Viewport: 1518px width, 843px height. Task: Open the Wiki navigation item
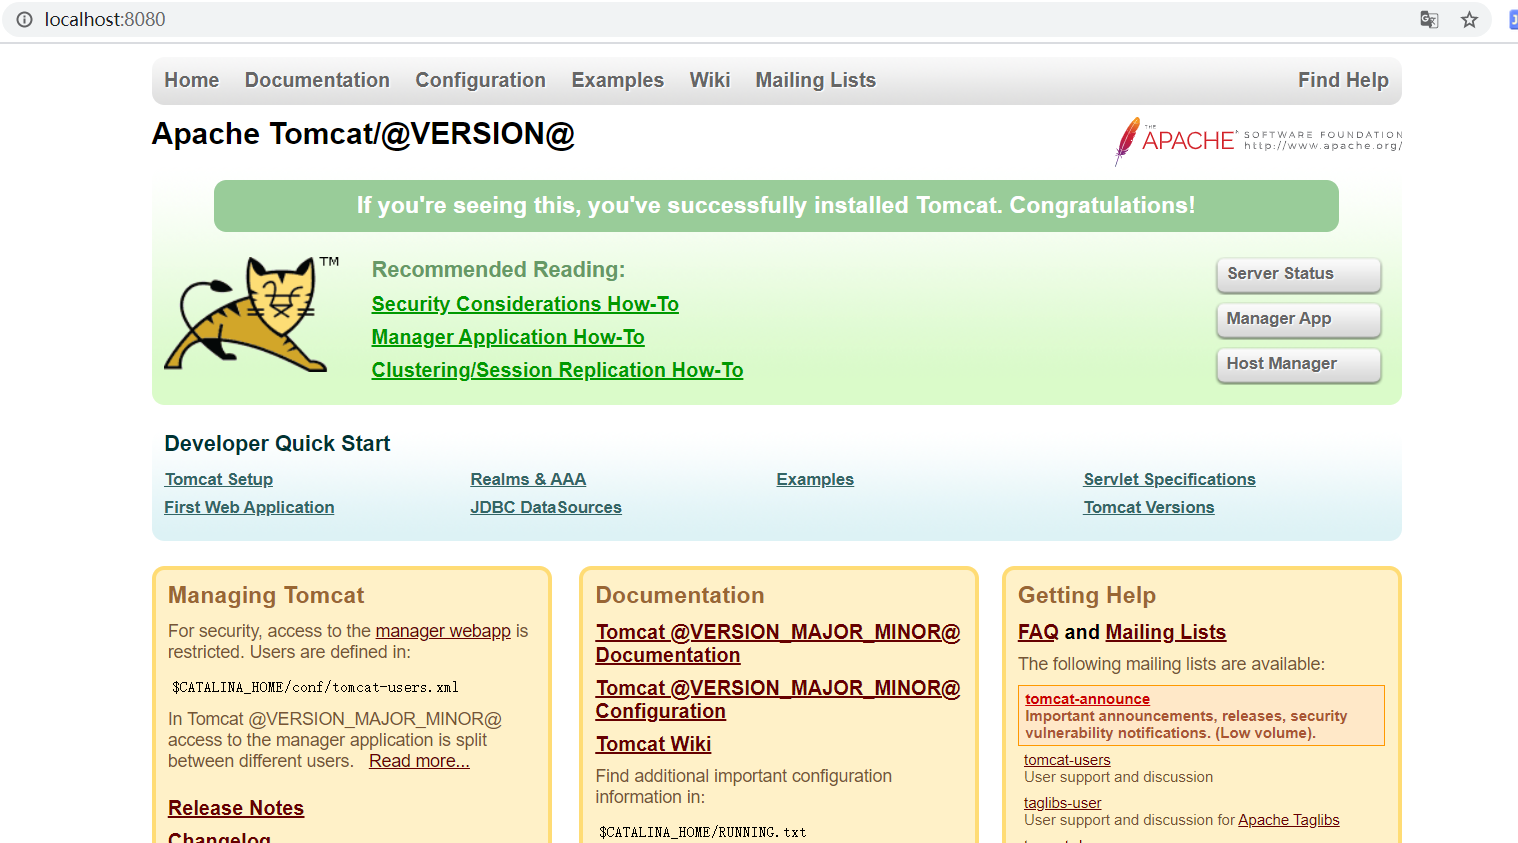tap(709, 80)
